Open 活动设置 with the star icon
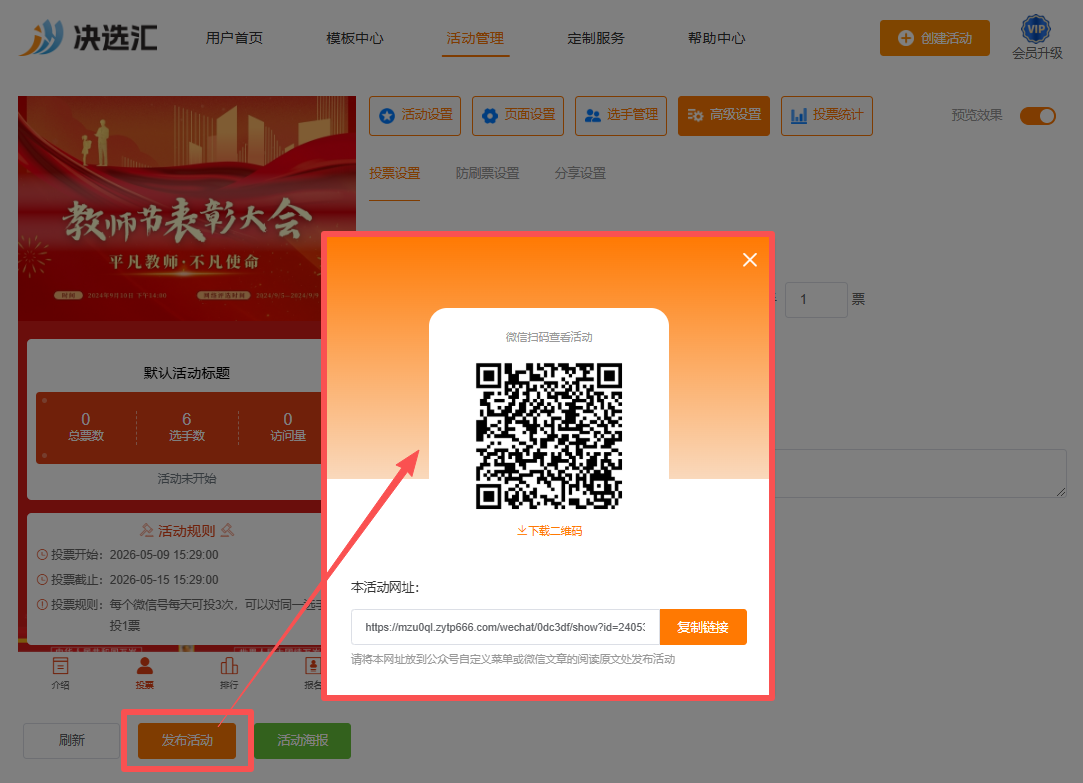 pos(415,115)
